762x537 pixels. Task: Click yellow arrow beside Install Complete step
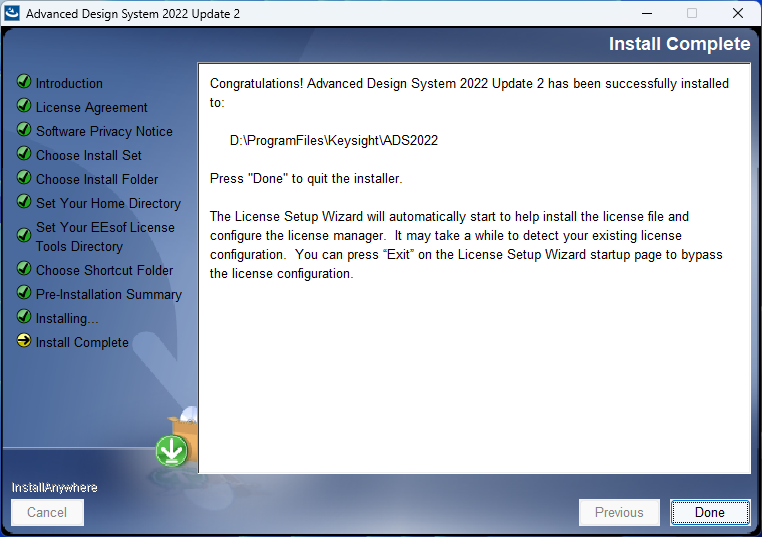coord(24,341)
